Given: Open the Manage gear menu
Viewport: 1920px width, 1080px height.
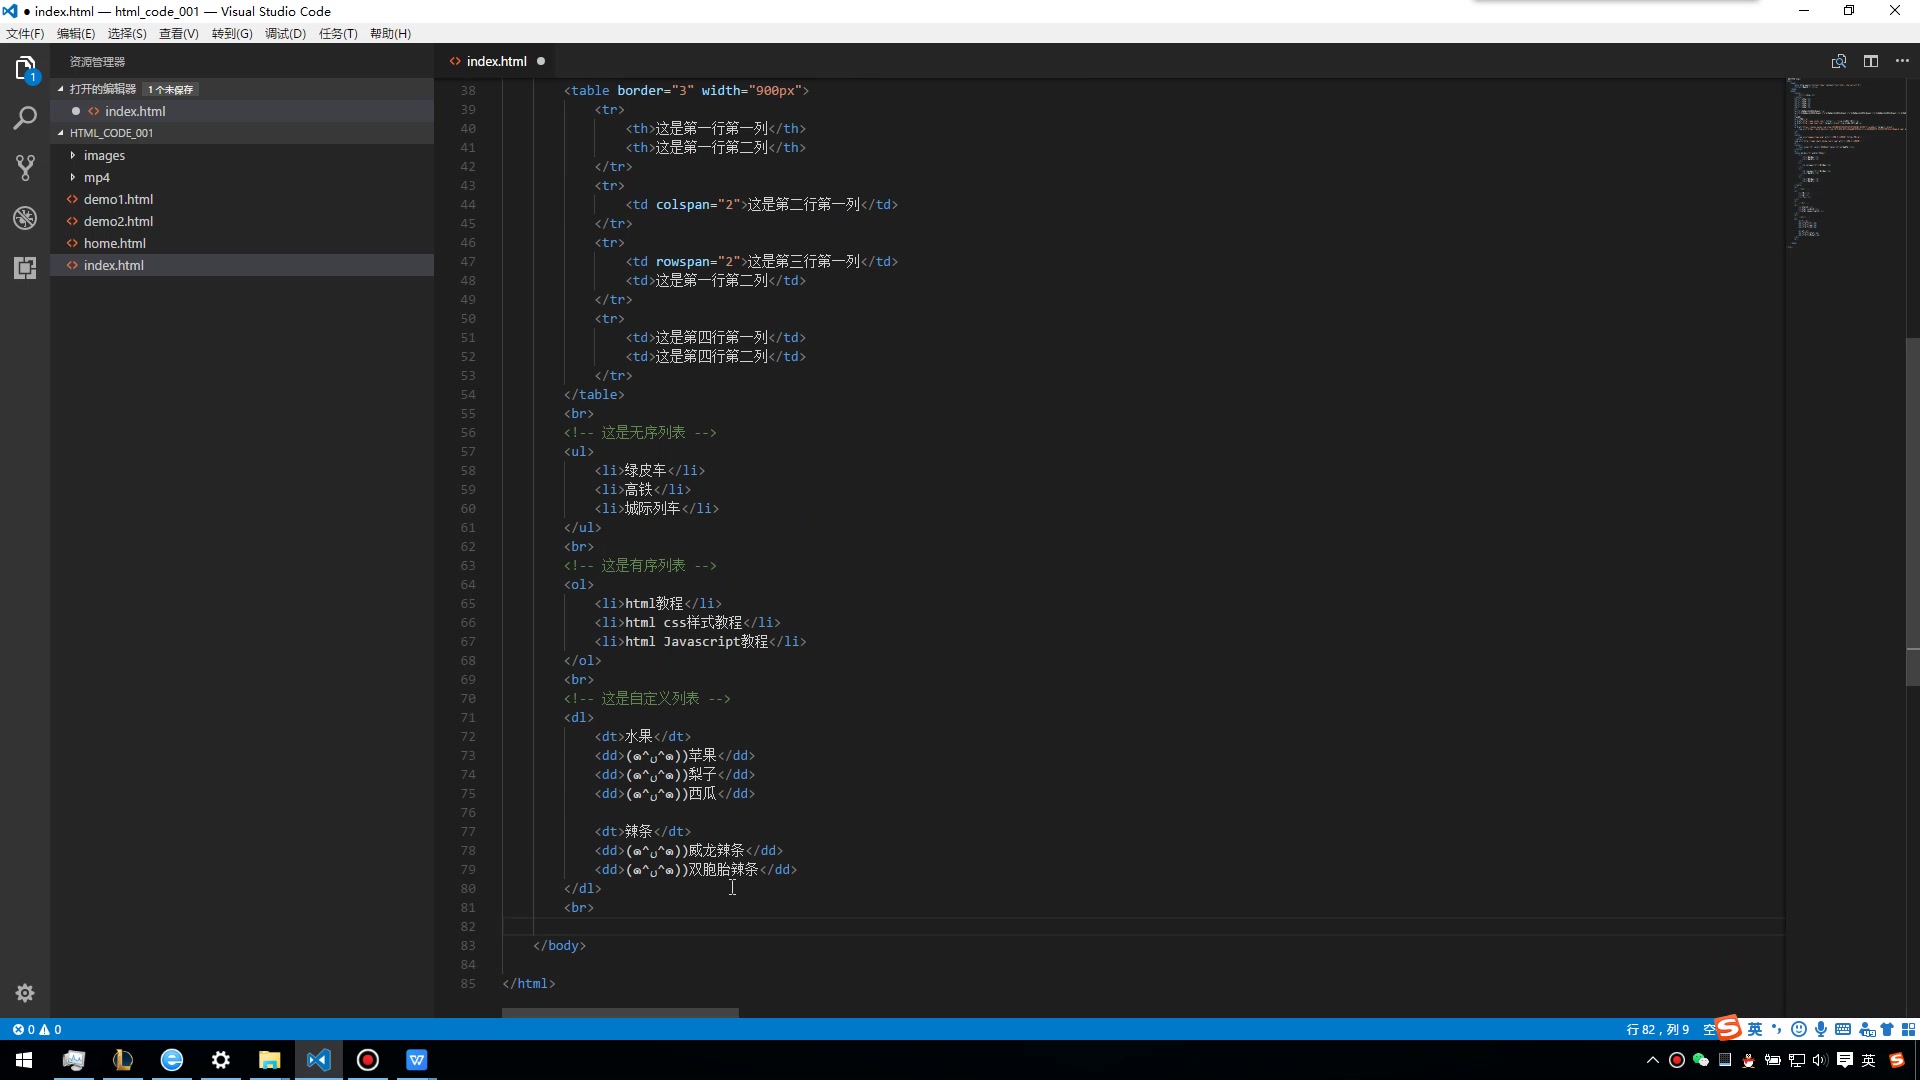Looking at the screenshot, I should tap(24, 992).
